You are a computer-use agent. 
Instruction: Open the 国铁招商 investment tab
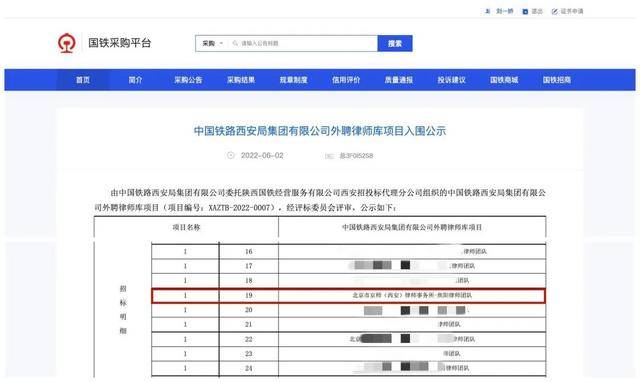(557, 80)
